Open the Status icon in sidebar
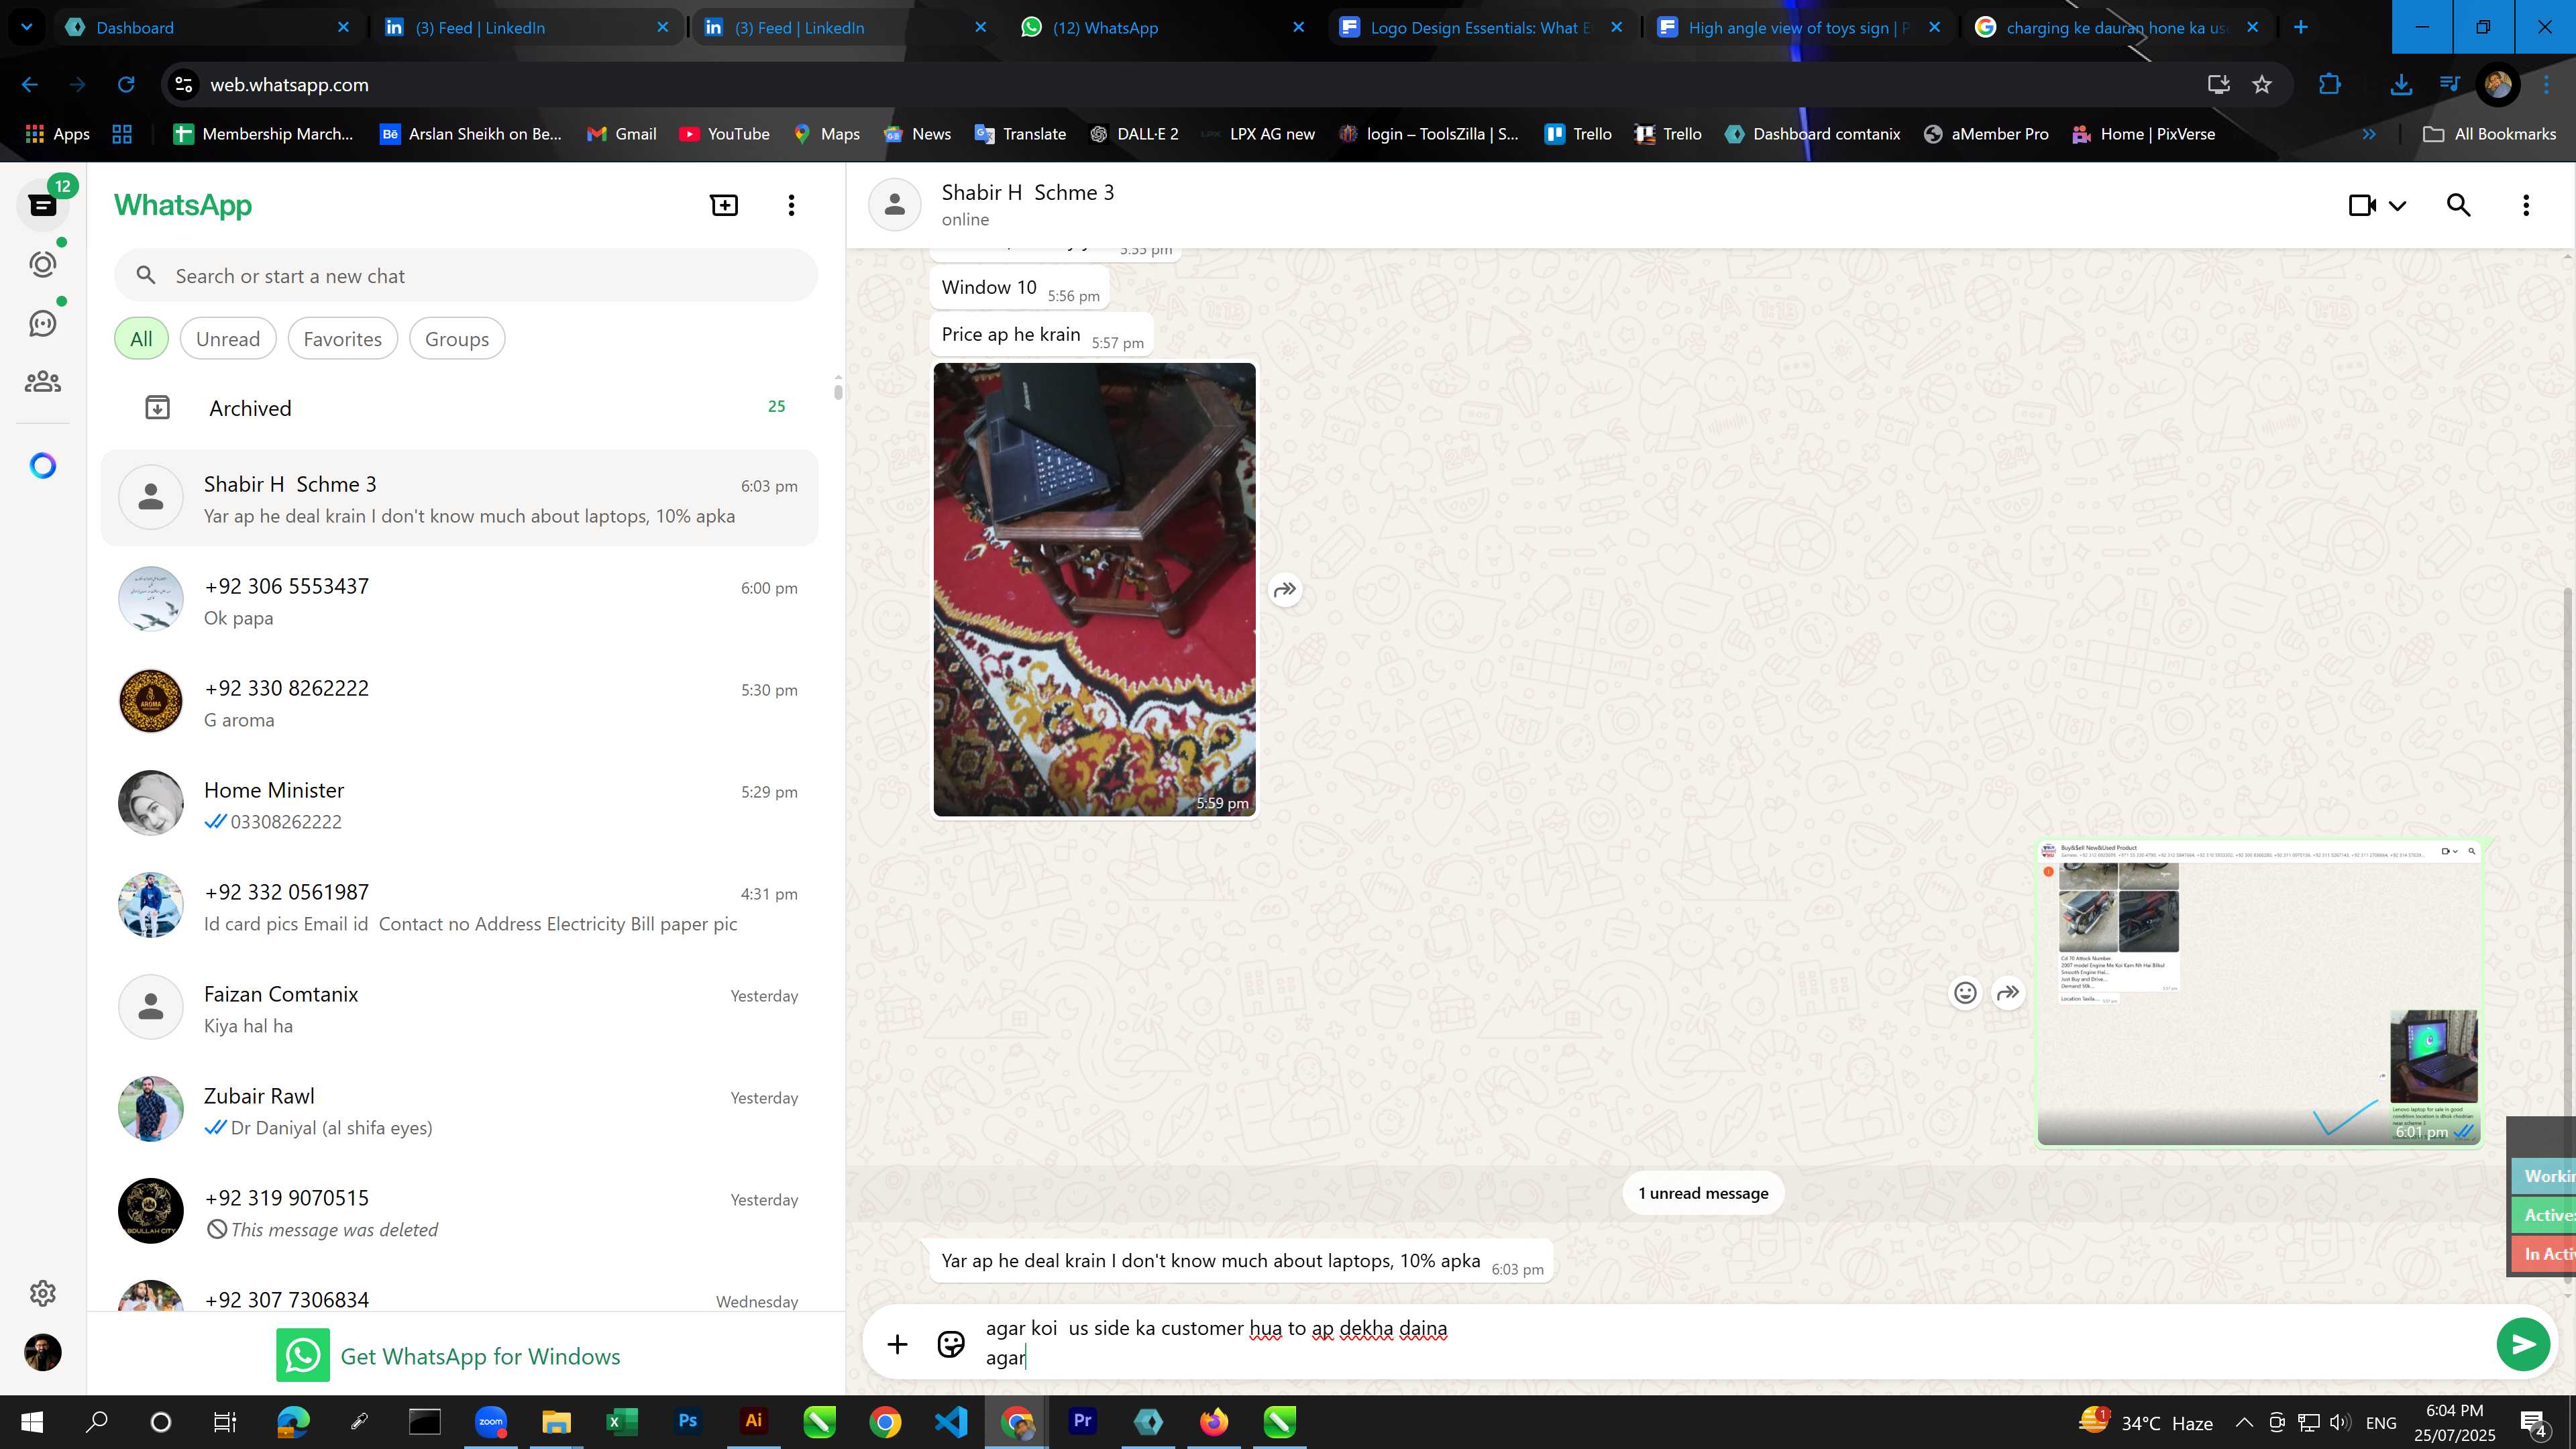Viewport: 2576px width, 1449px height. coord(42,264)
